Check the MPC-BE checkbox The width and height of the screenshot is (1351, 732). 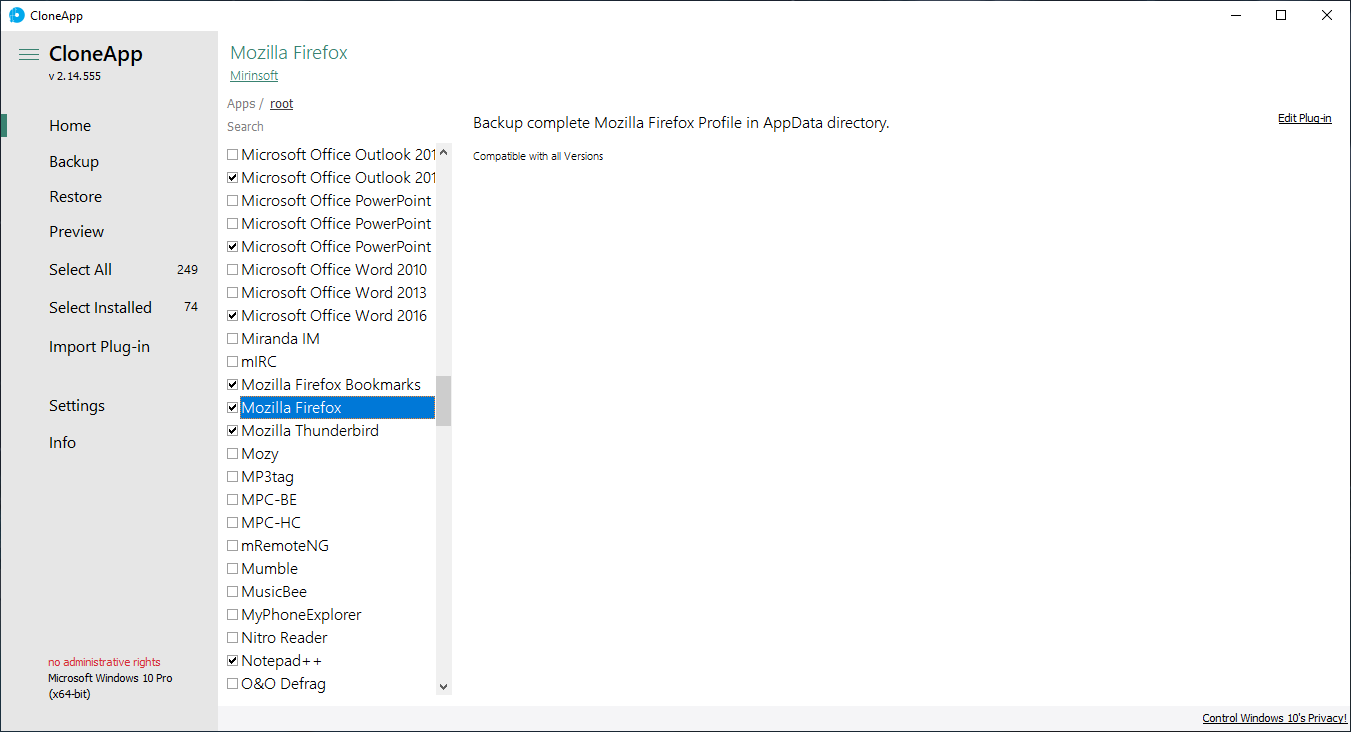click(x=233, y=500)
